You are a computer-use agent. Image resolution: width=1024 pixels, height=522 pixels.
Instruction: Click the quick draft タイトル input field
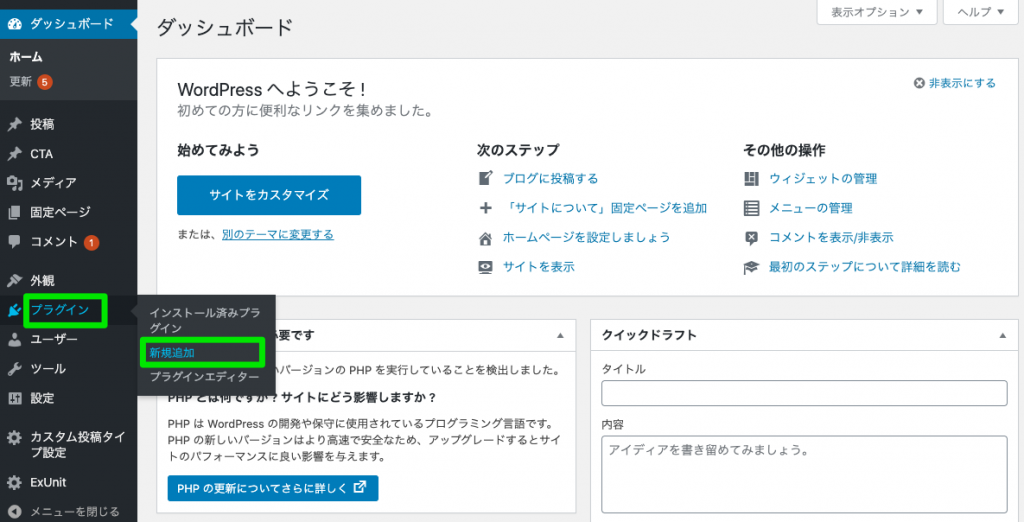pos(804,393)
